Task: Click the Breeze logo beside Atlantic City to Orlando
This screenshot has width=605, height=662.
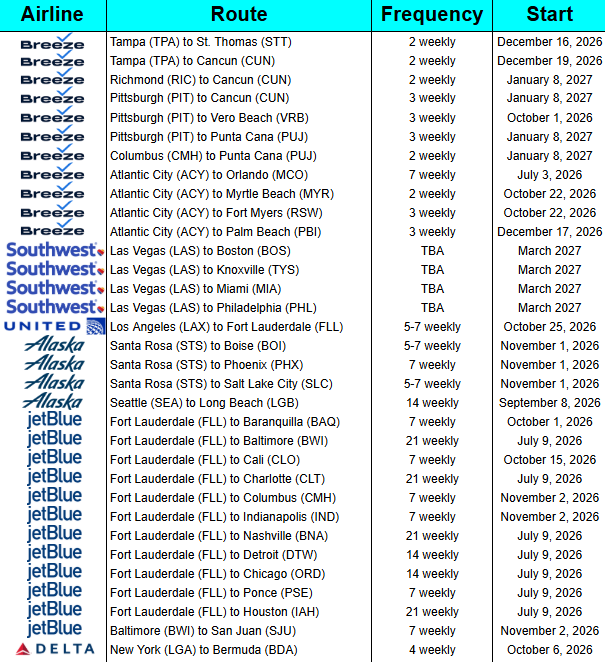Action: (52, 172)
